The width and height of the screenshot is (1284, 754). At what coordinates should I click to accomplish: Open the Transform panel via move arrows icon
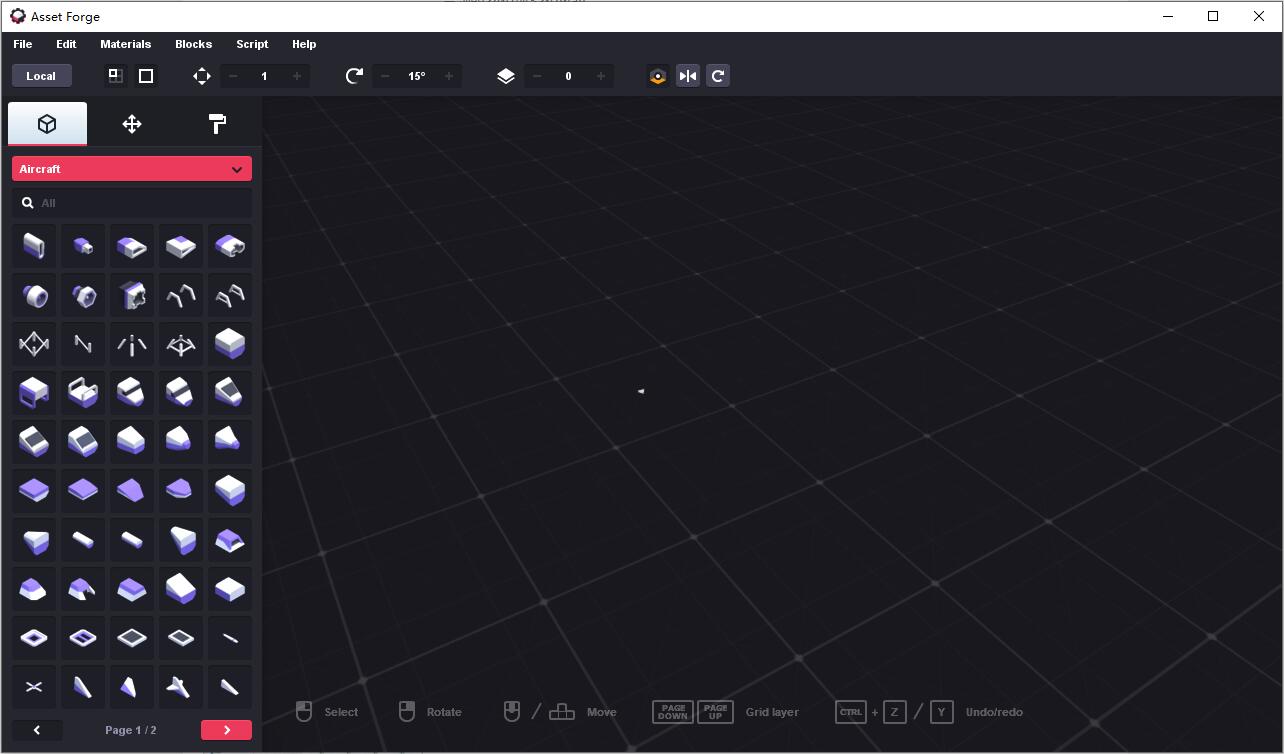tap(131, 123)
